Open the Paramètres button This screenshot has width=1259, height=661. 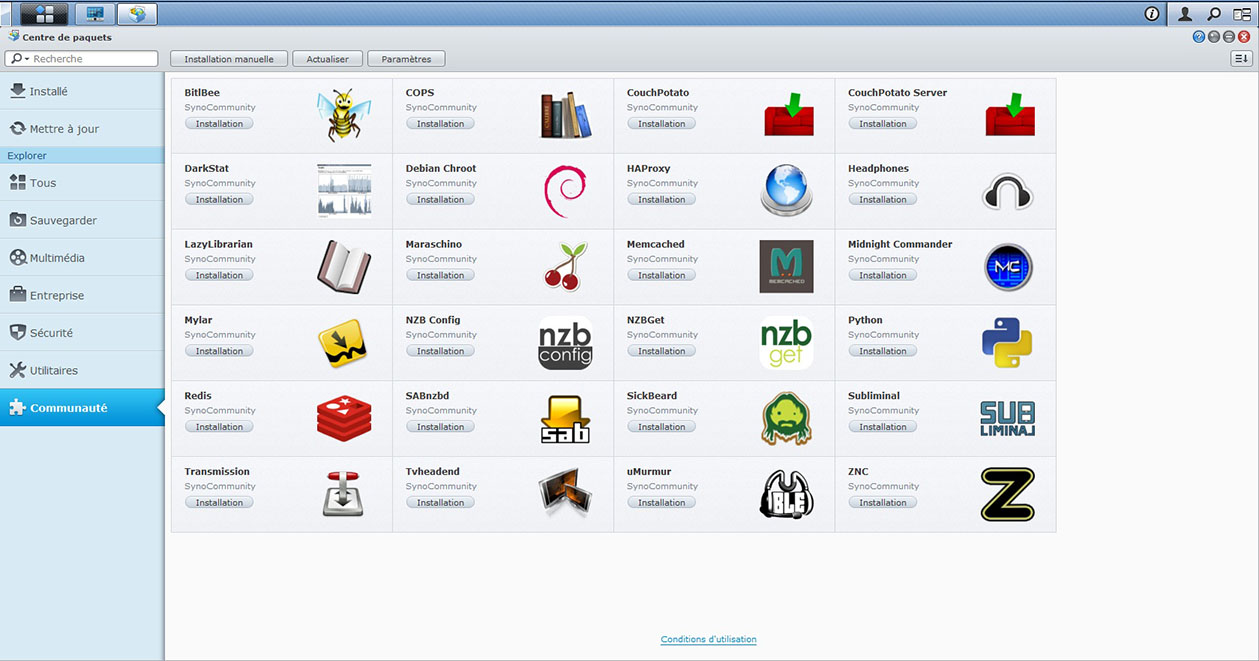coord(406,59)
